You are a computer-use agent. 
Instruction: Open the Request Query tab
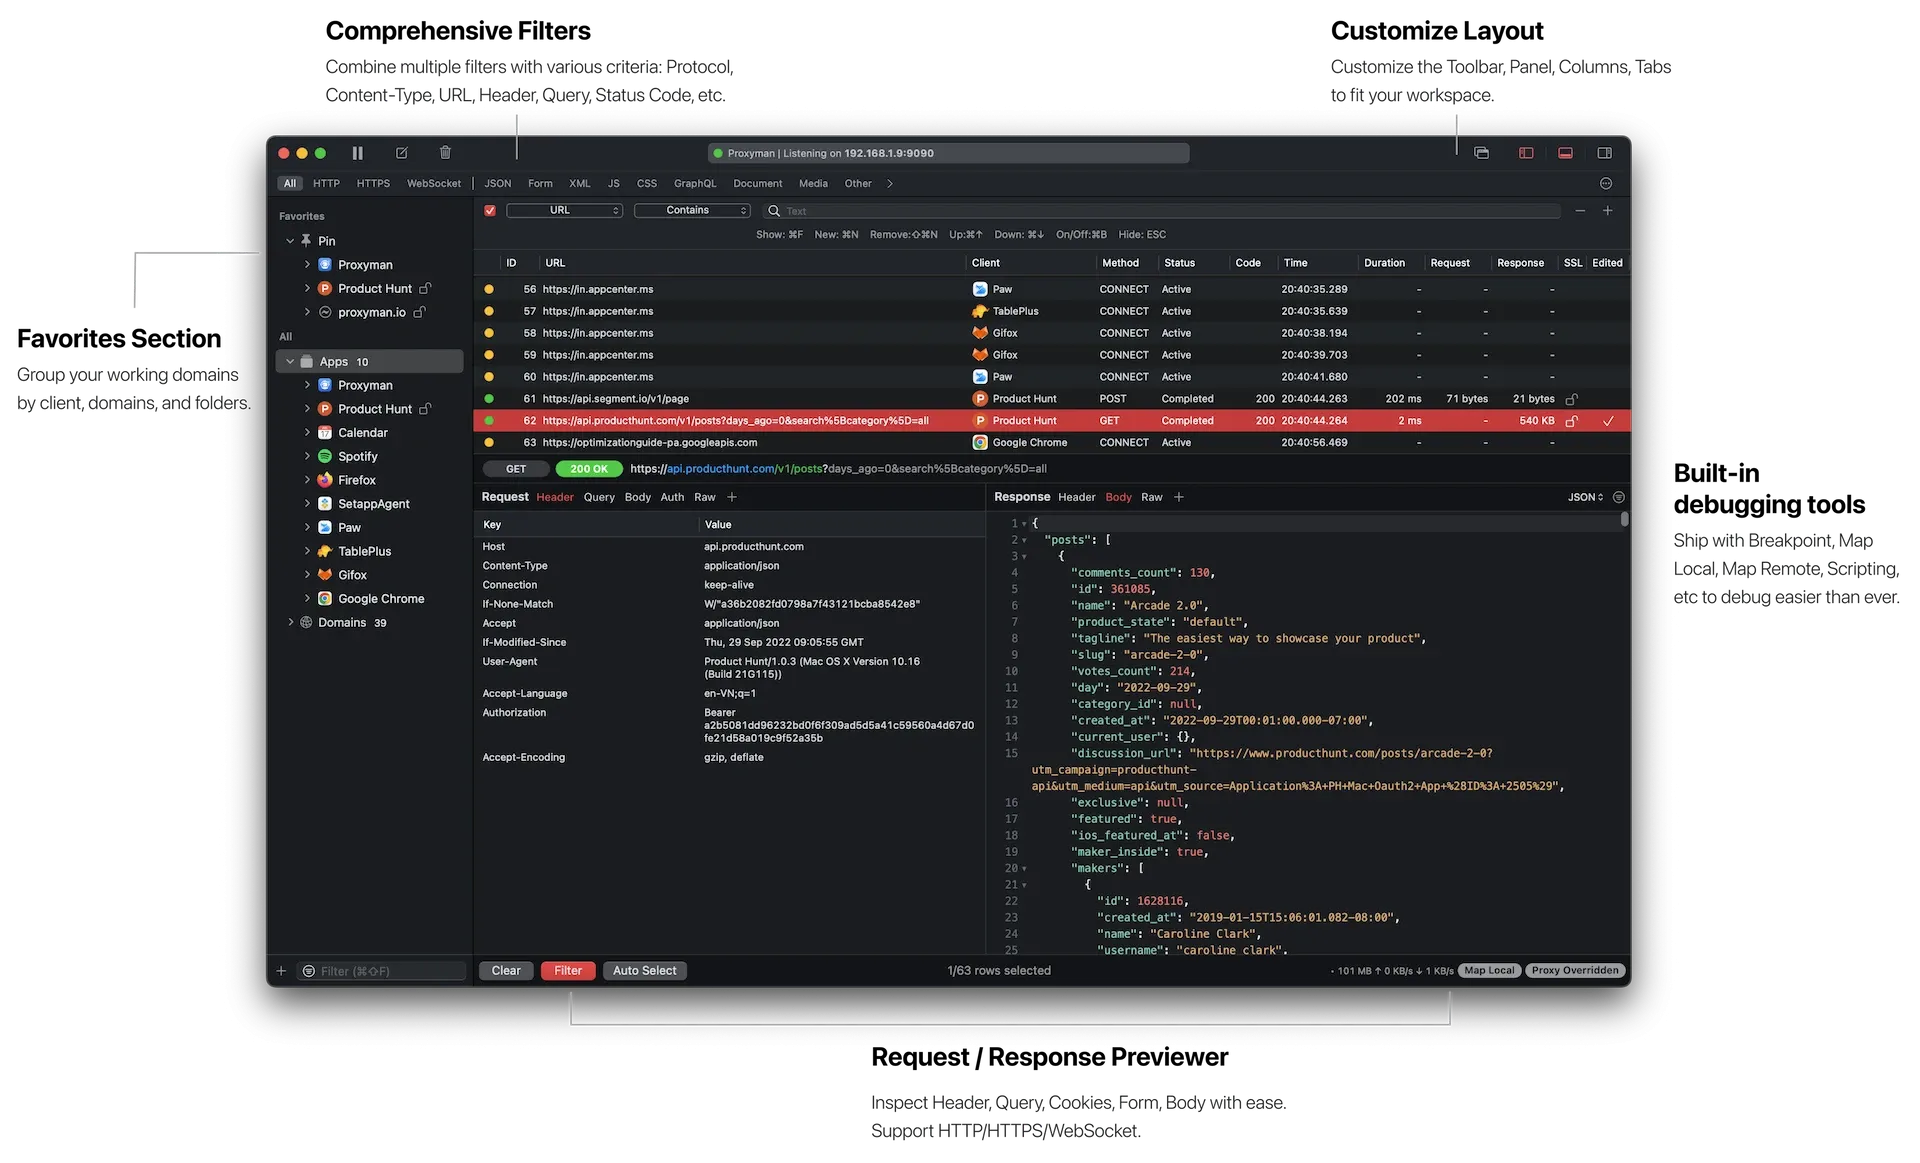(x=599, y=497)
